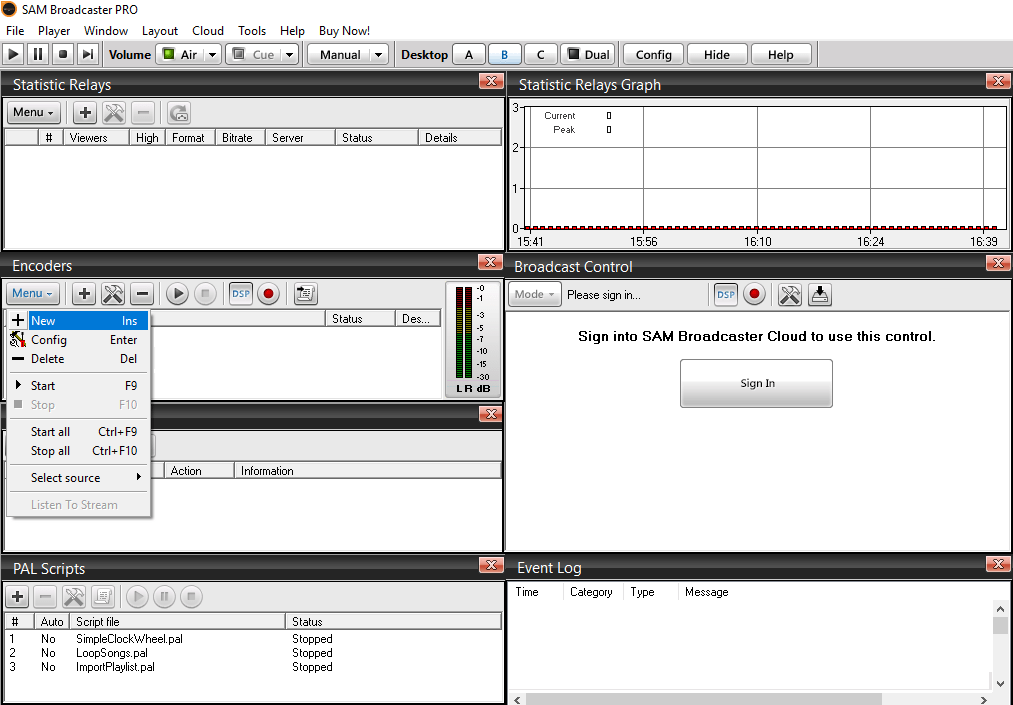This screenshot has height=705, width=1013.
Task: Select the ImportPlaylist.pal script row
Action: coord(253,667)
